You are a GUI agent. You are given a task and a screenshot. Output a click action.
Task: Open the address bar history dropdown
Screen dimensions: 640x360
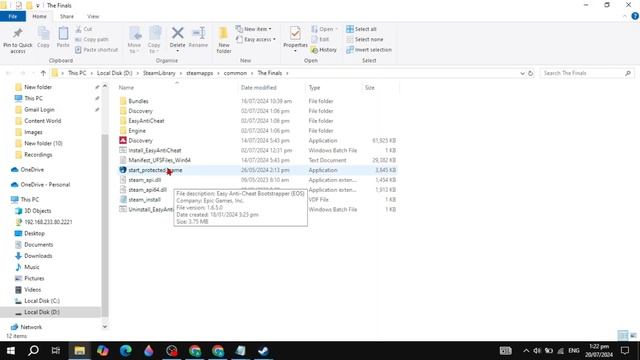(x=522, y=73)
